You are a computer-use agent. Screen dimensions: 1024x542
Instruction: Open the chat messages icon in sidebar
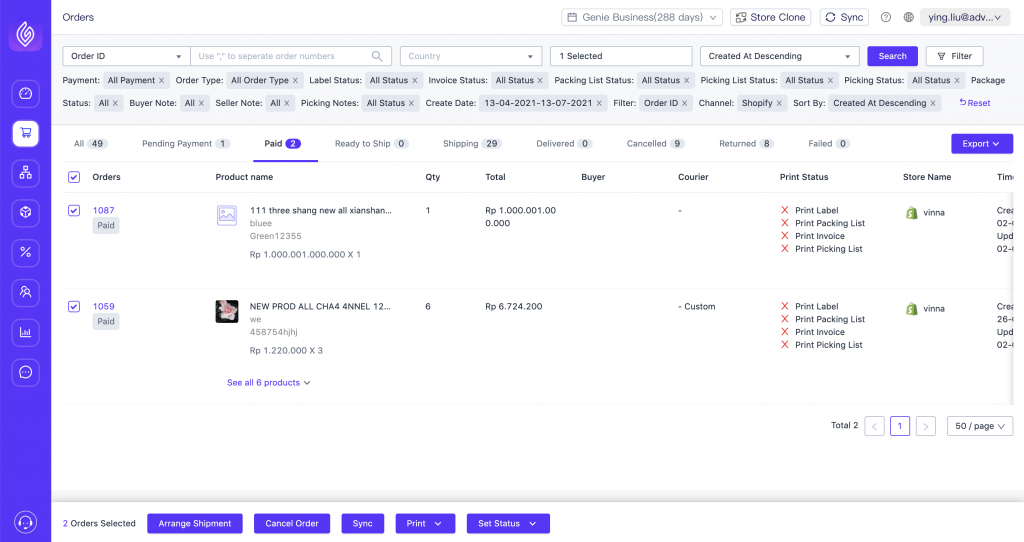coord(25,372)
